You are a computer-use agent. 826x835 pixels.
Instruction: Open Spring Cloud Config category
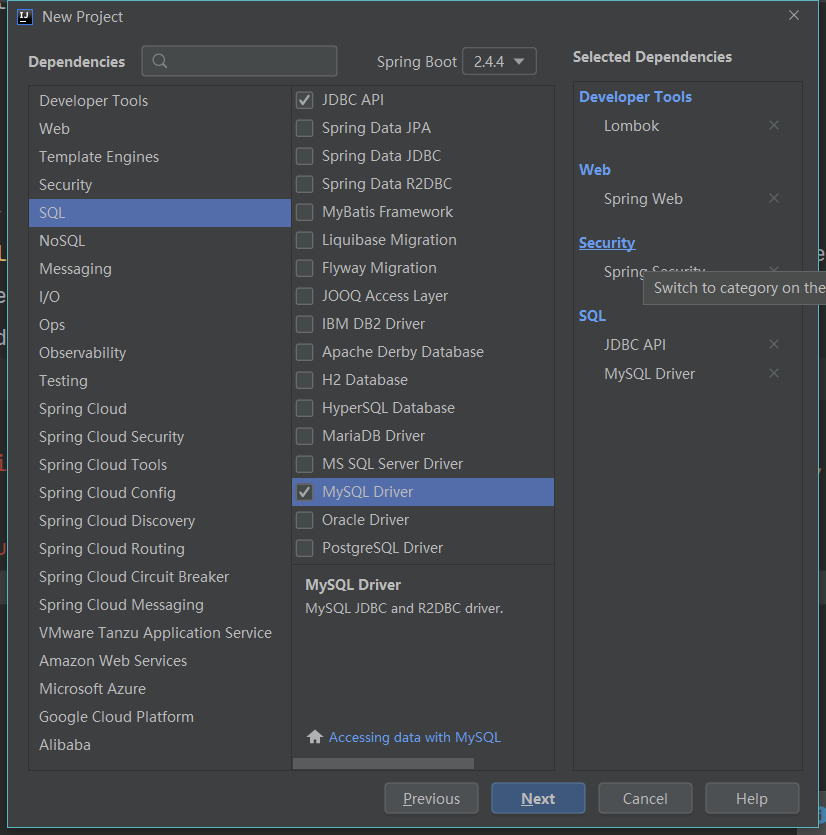(160, 493)
